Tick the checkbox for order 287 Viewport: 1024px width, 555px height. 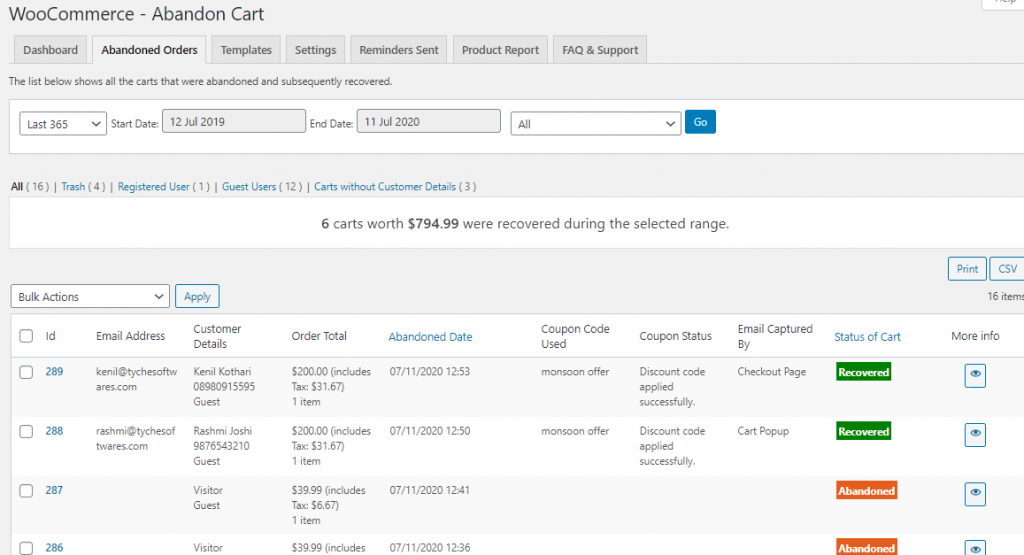pyautogui.click(x=26, y=490)
